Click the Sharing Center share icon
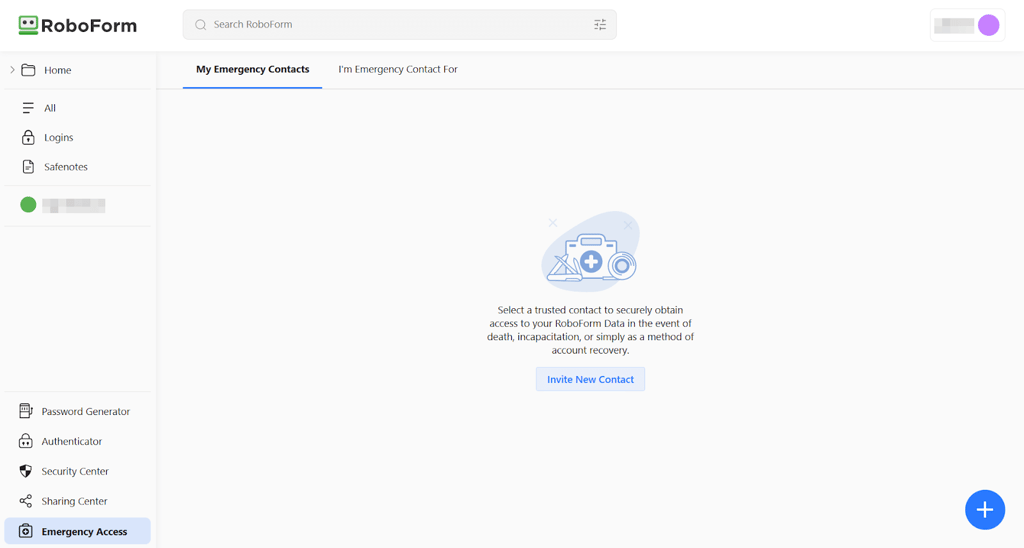 [x=25, y=501]
